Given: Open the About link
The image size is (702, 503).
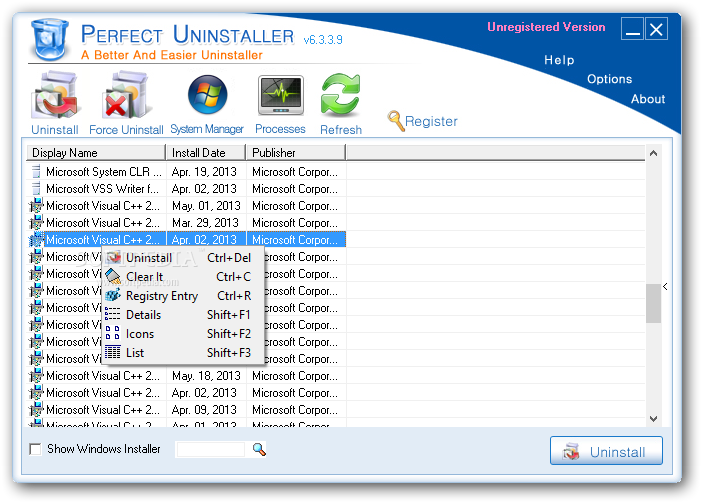Looking at the screenshot, I should click(648, 99).
